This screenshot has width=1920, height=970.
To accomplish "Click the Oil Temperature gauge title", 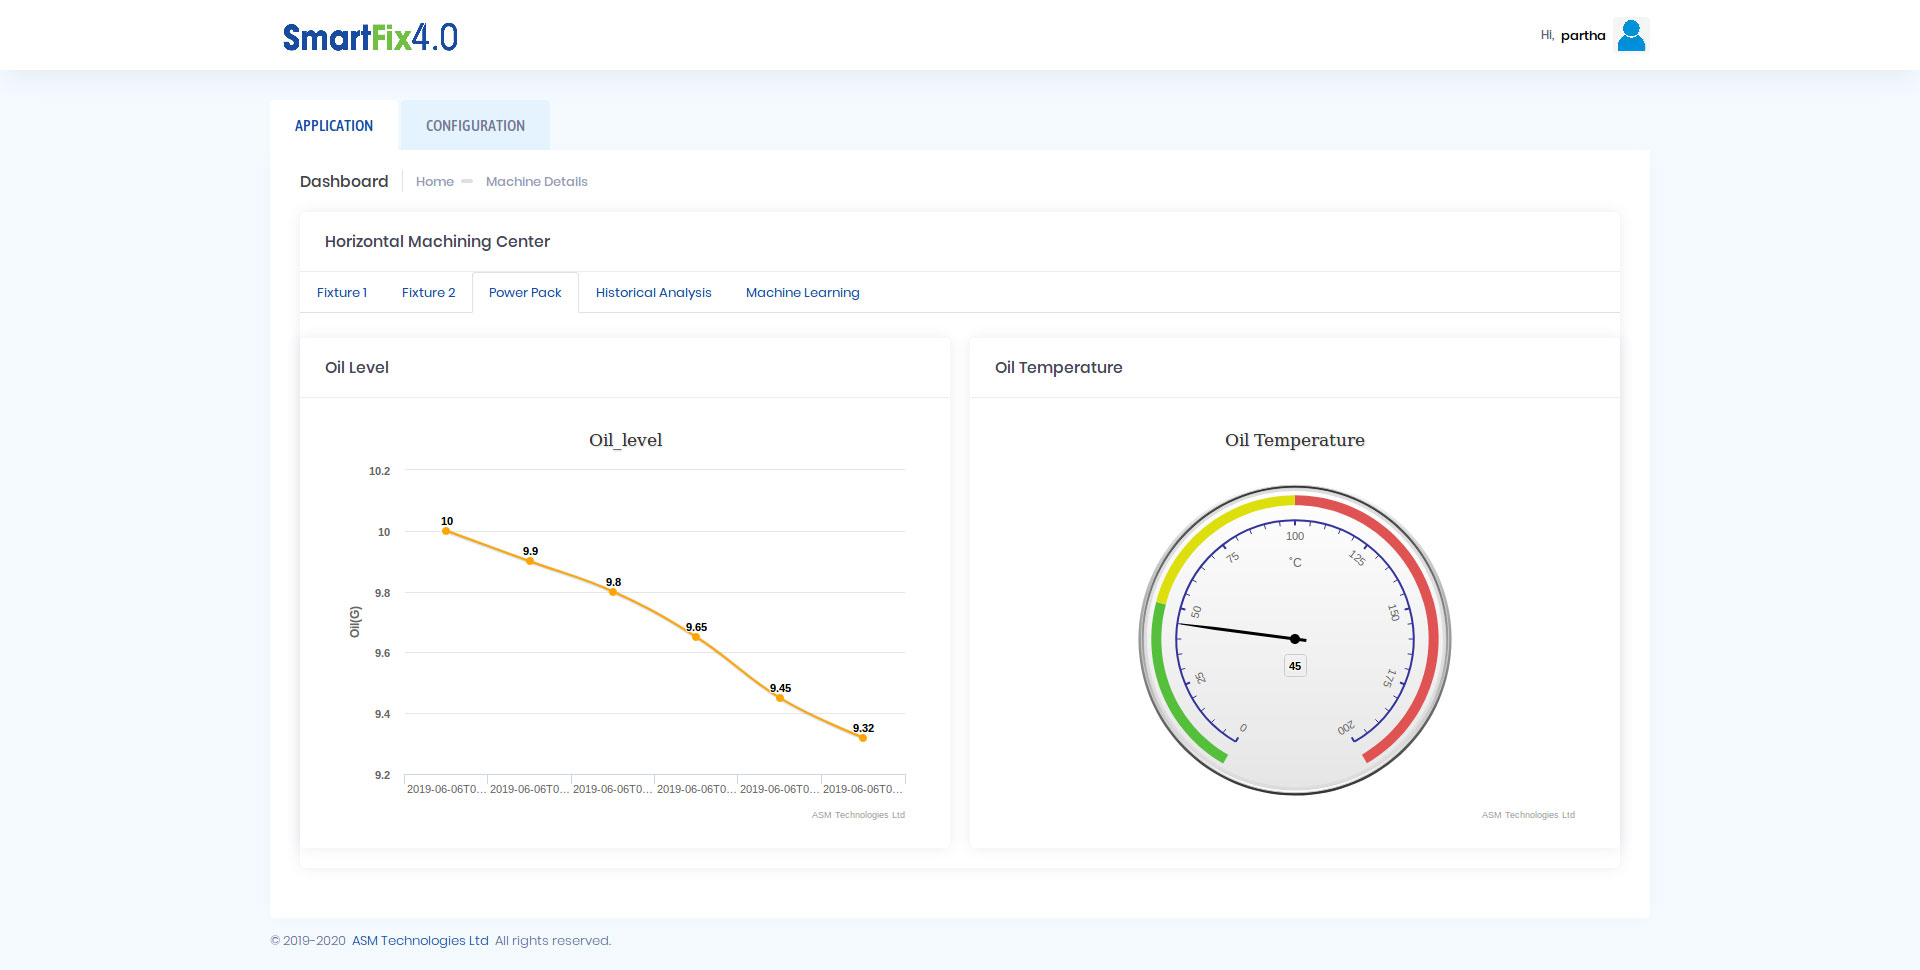I will tap(1295, 440).
